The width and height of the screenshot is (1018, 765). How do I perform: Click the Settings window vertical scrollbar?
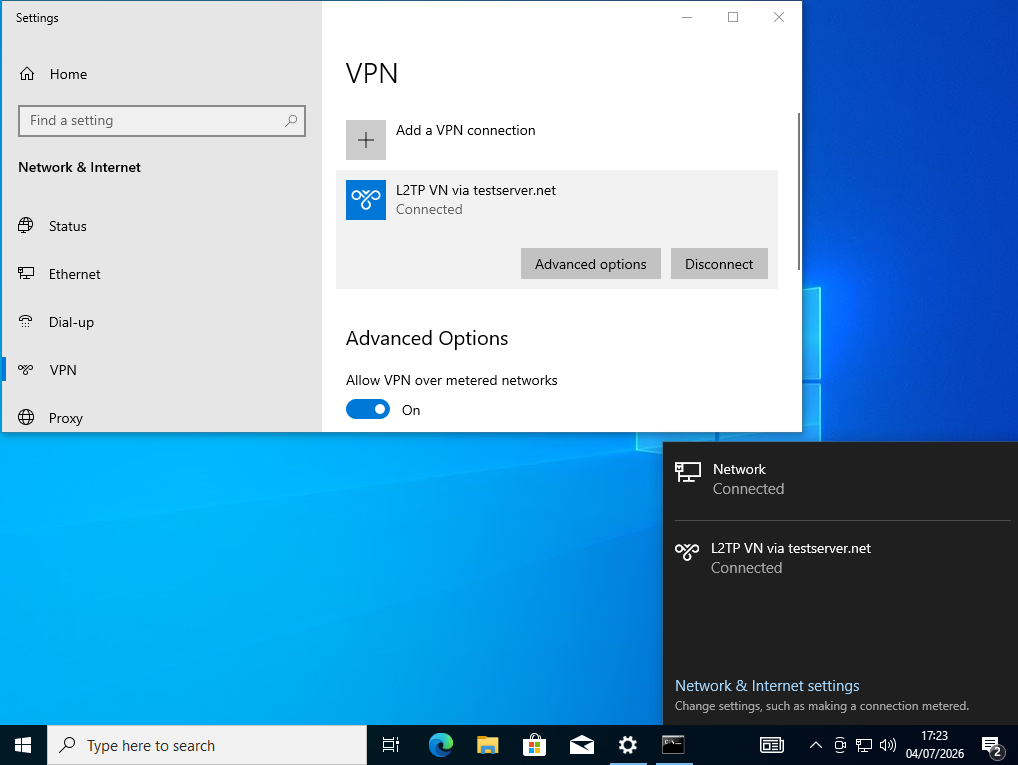[x=799, y=192]
